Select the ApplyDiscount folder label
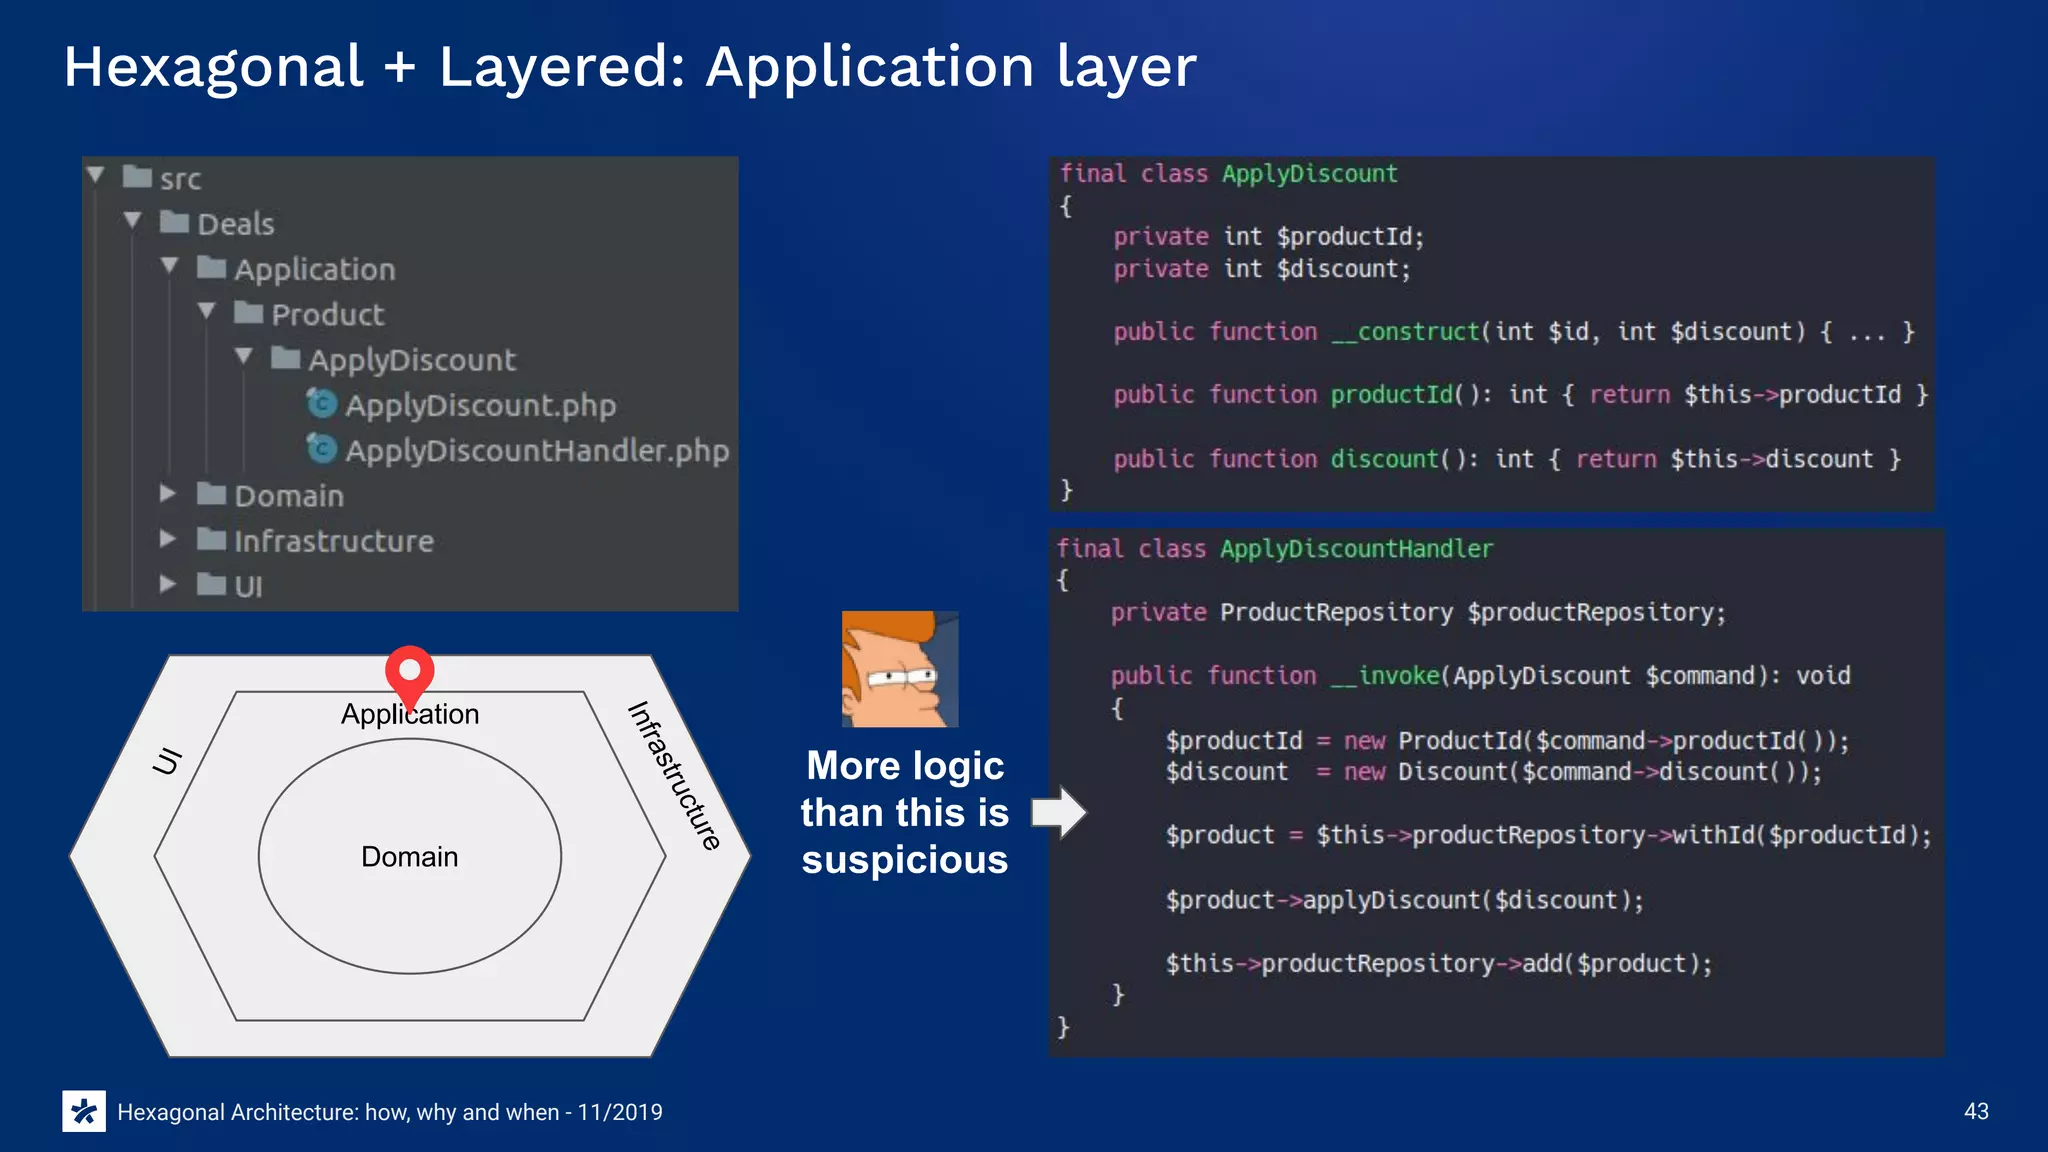Image resolution: width=2048 pixels, height=1152 pixels. pos(412,360)
